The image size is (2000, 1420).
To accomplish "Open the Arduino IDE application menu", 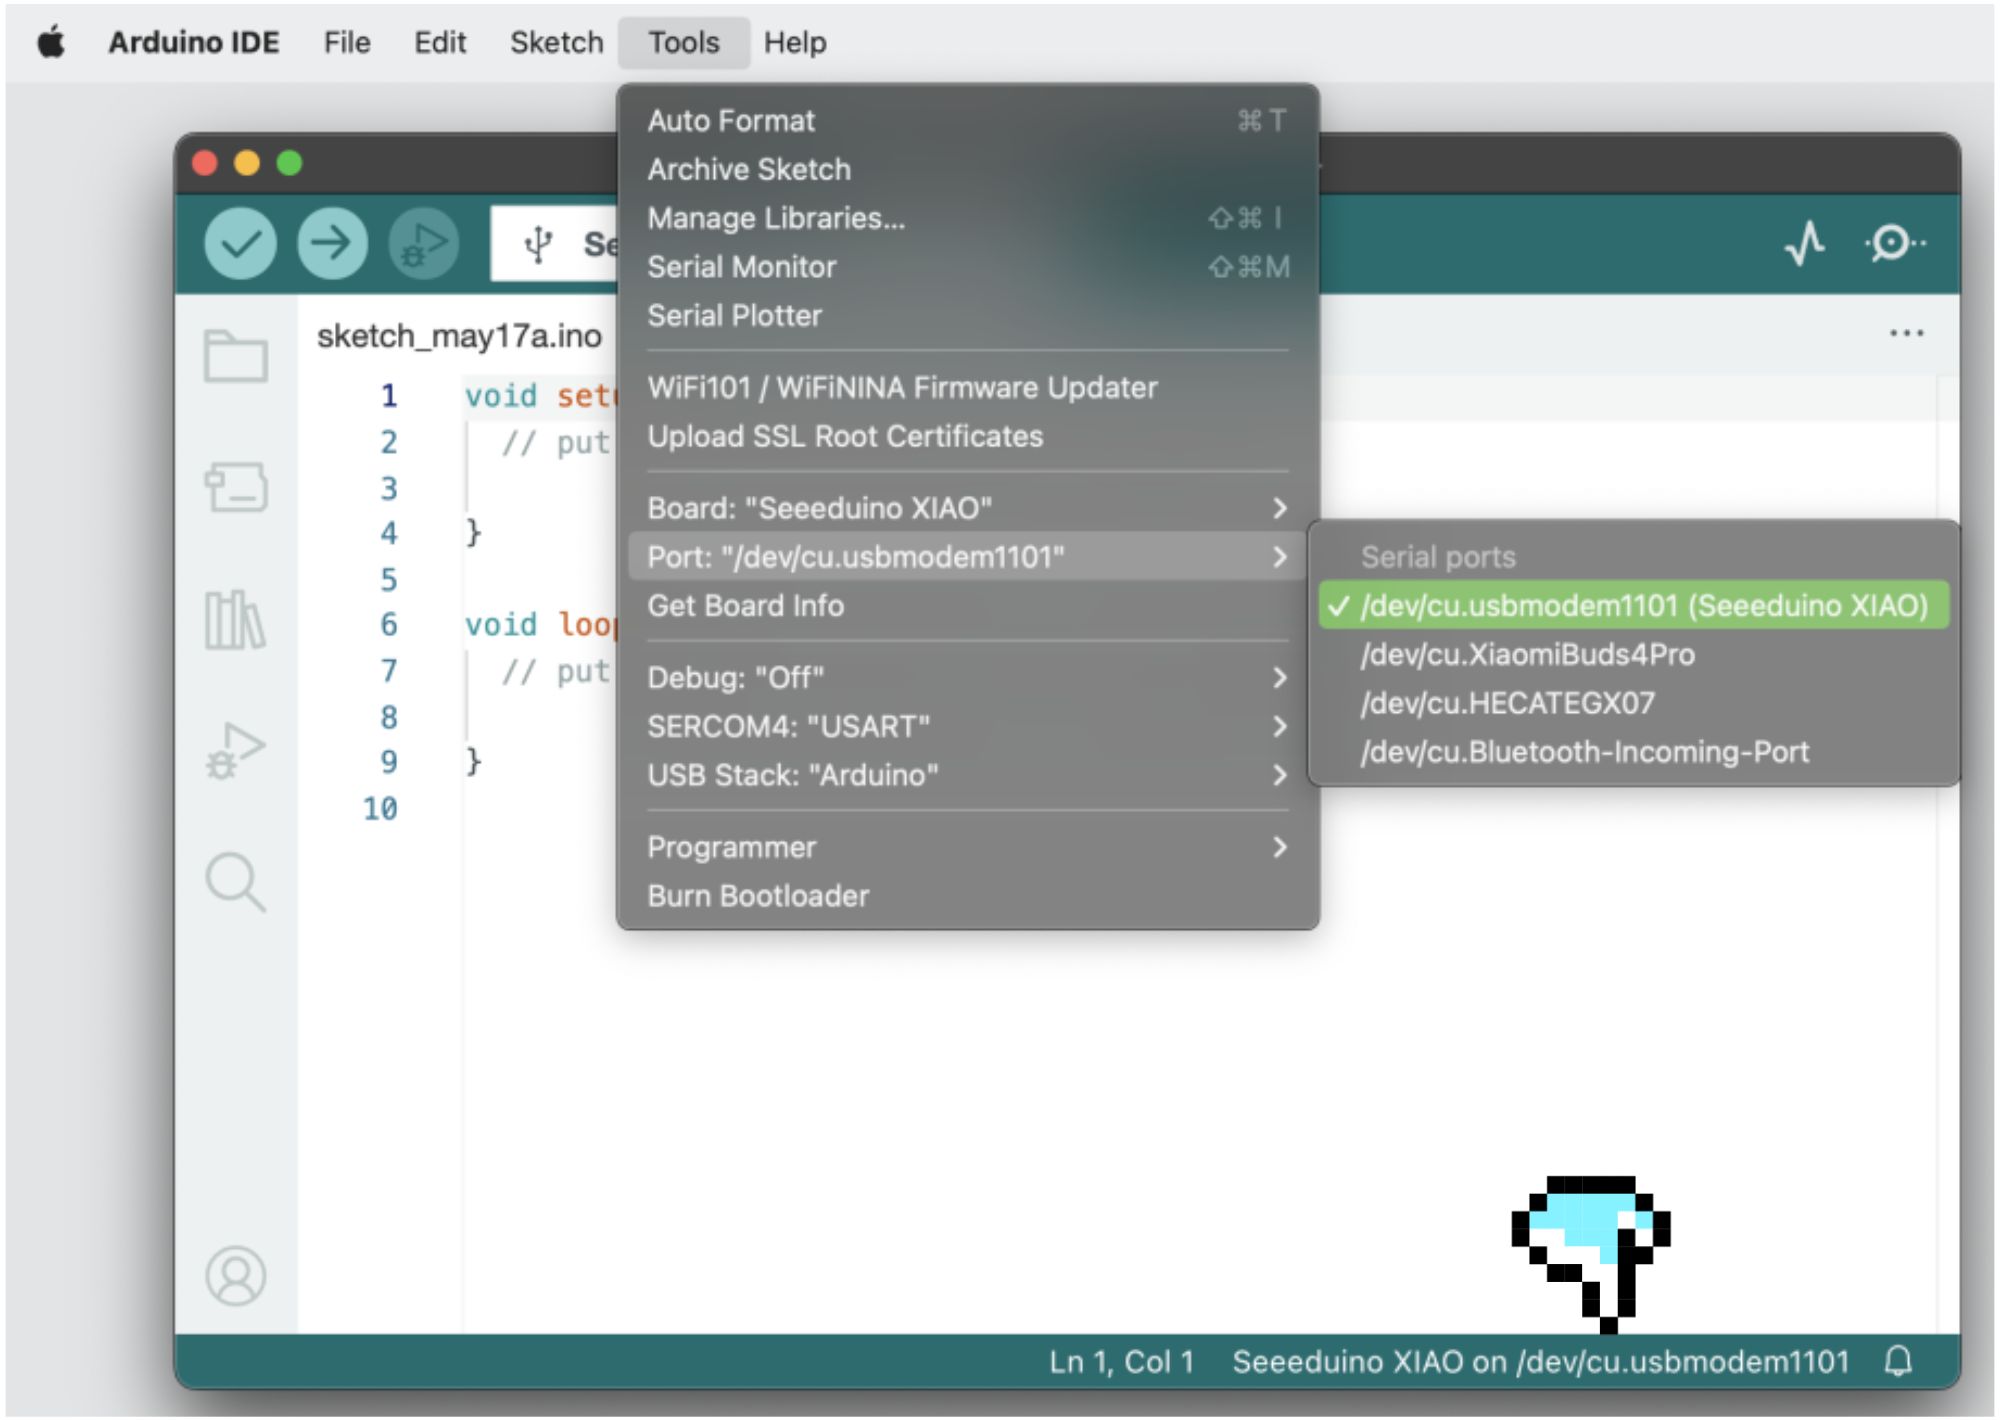I will point(194,43).
